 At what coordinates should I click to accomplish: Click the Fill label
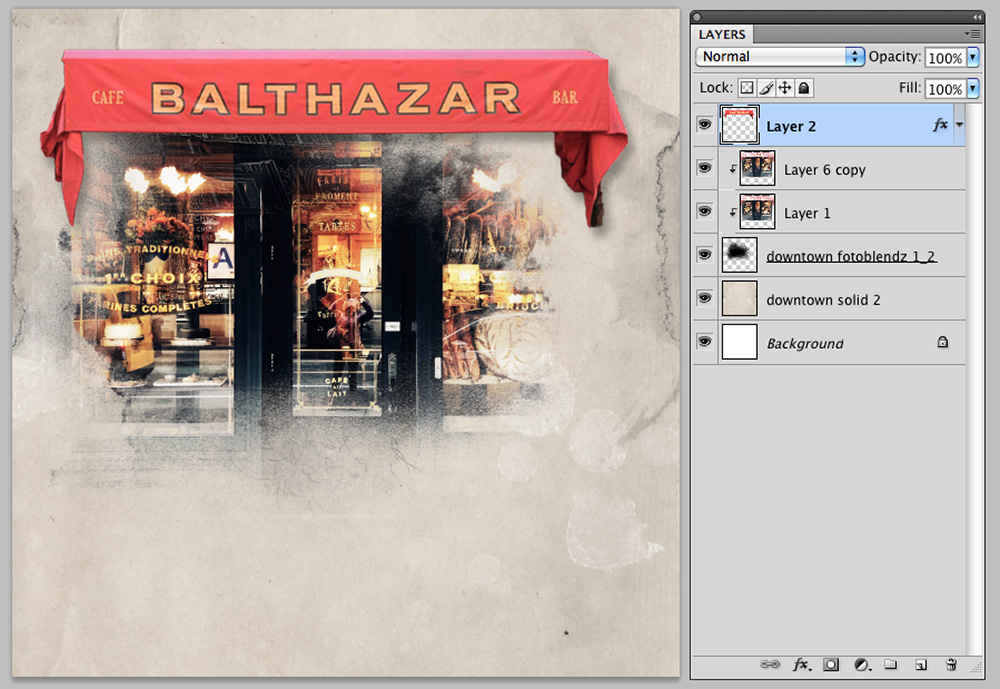[910, 87]
